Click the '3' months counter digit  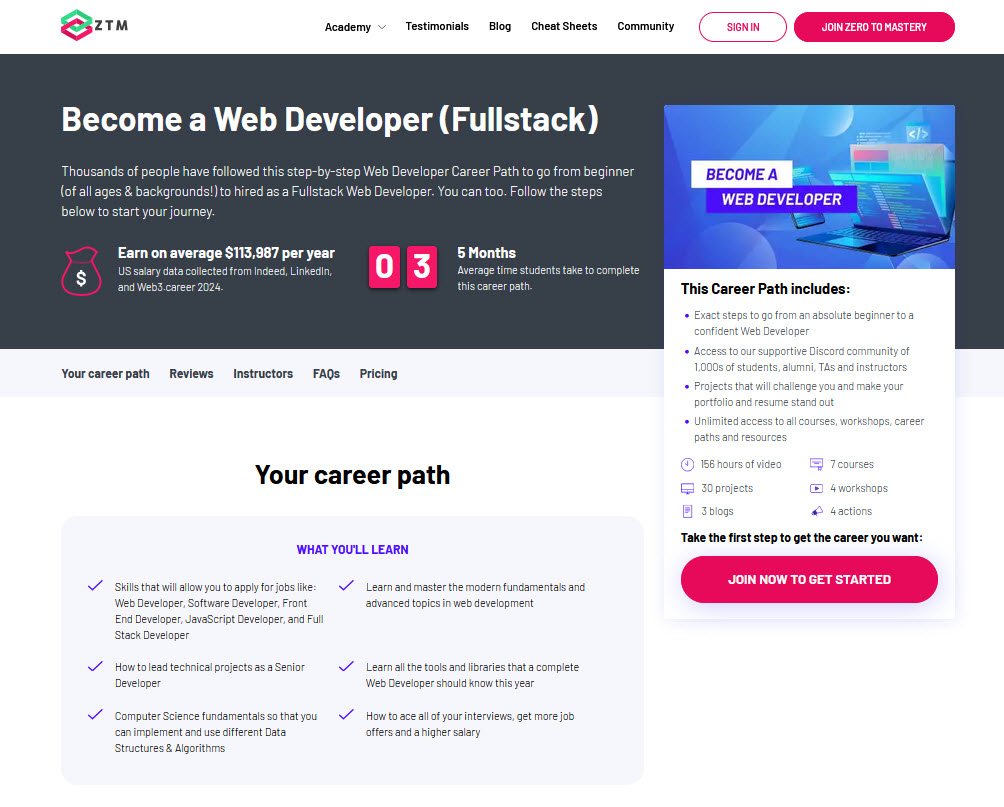pos(422,267)
